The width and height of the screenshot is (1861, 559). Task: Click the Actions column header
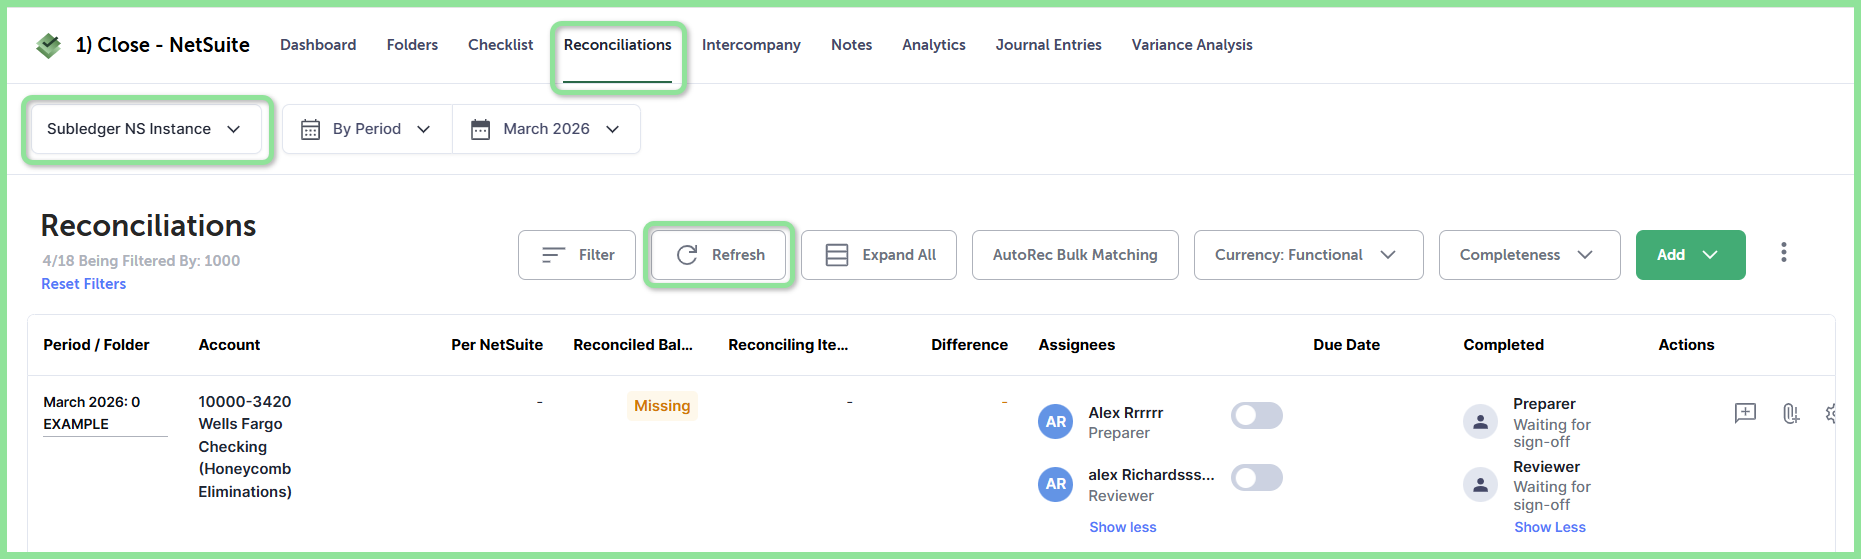click(1686, 345)
